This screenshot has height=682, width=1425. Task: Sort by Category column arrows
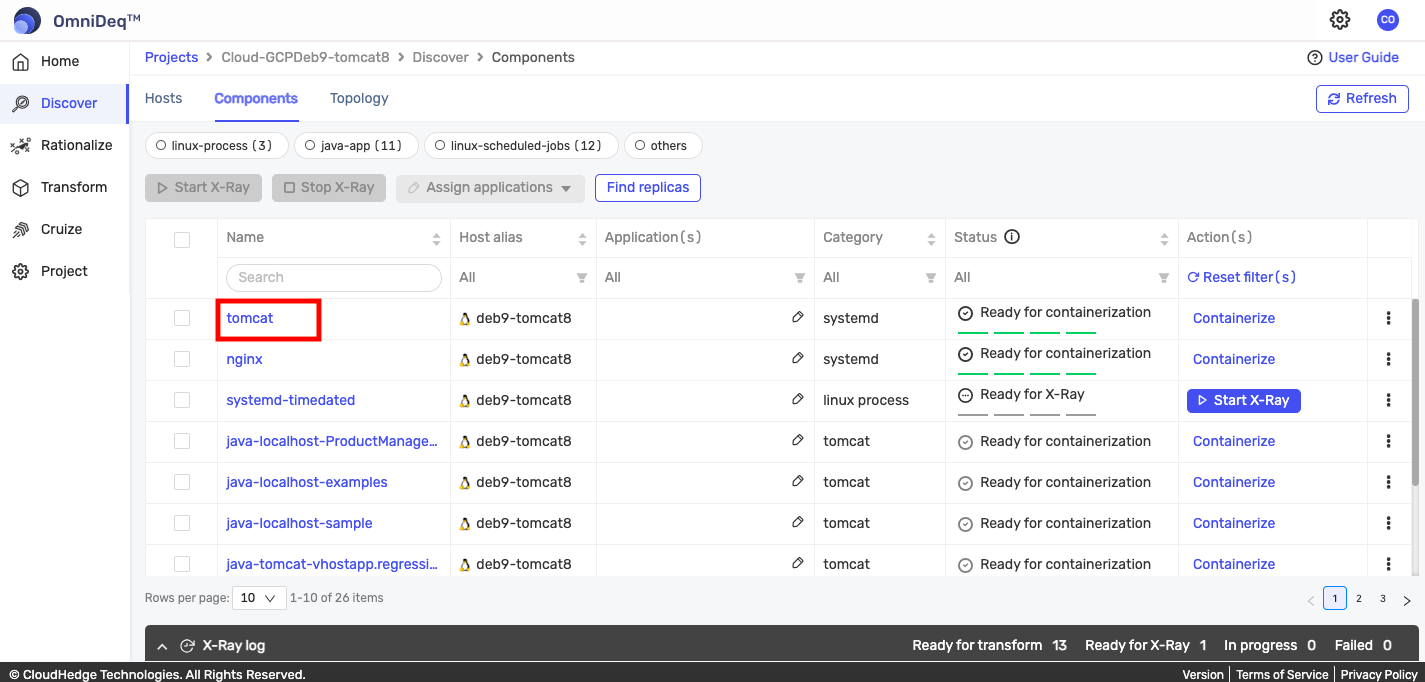[931, 239]
